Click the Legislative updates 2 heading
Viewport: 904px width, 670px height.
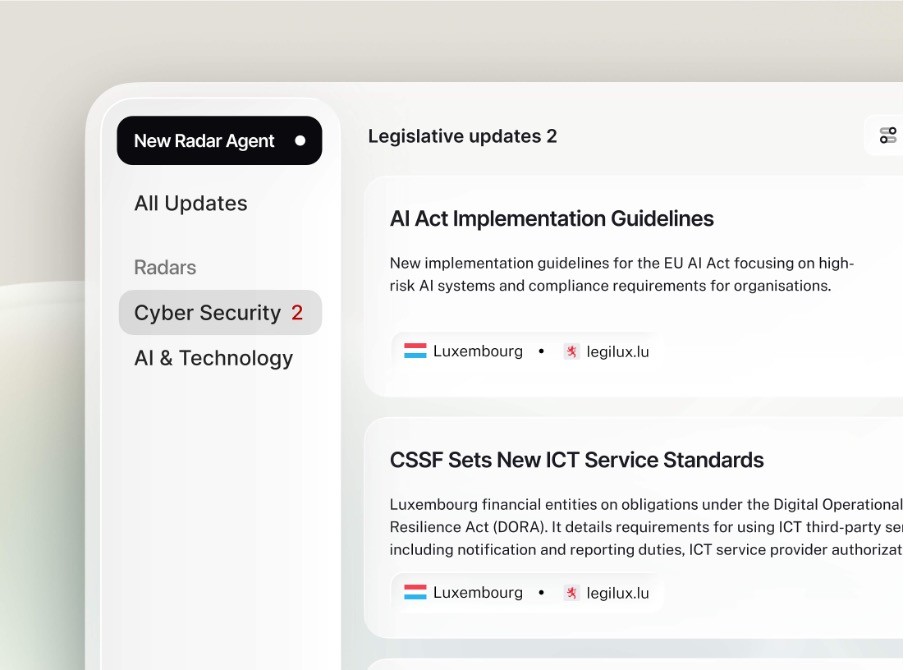(x=462, y=136)
